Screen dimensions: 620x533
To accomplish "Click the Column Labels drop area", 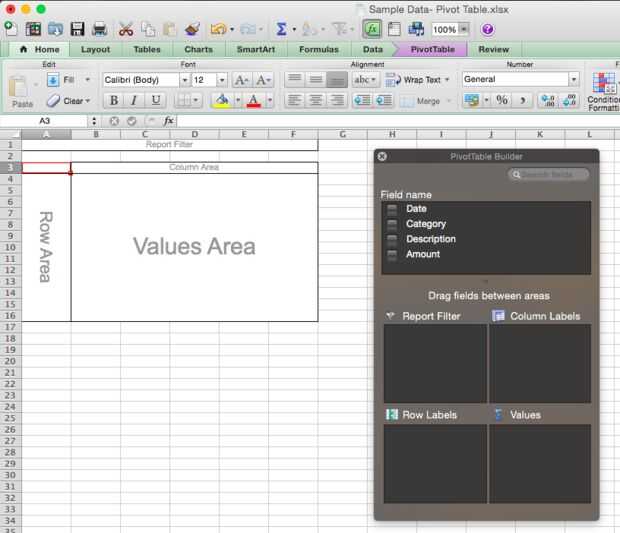I will tap(540, 363).
